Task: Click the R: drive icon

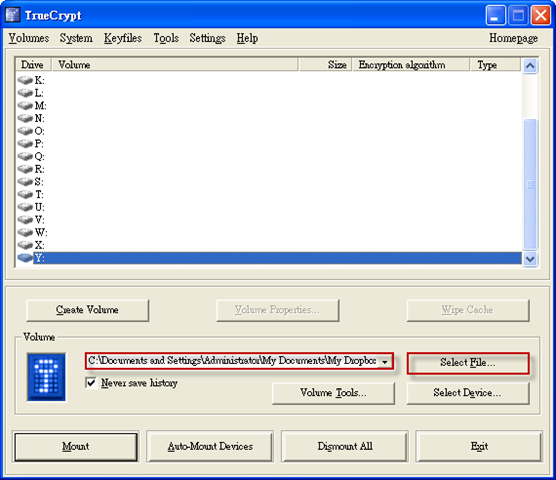Action: (x=25, y=169)
